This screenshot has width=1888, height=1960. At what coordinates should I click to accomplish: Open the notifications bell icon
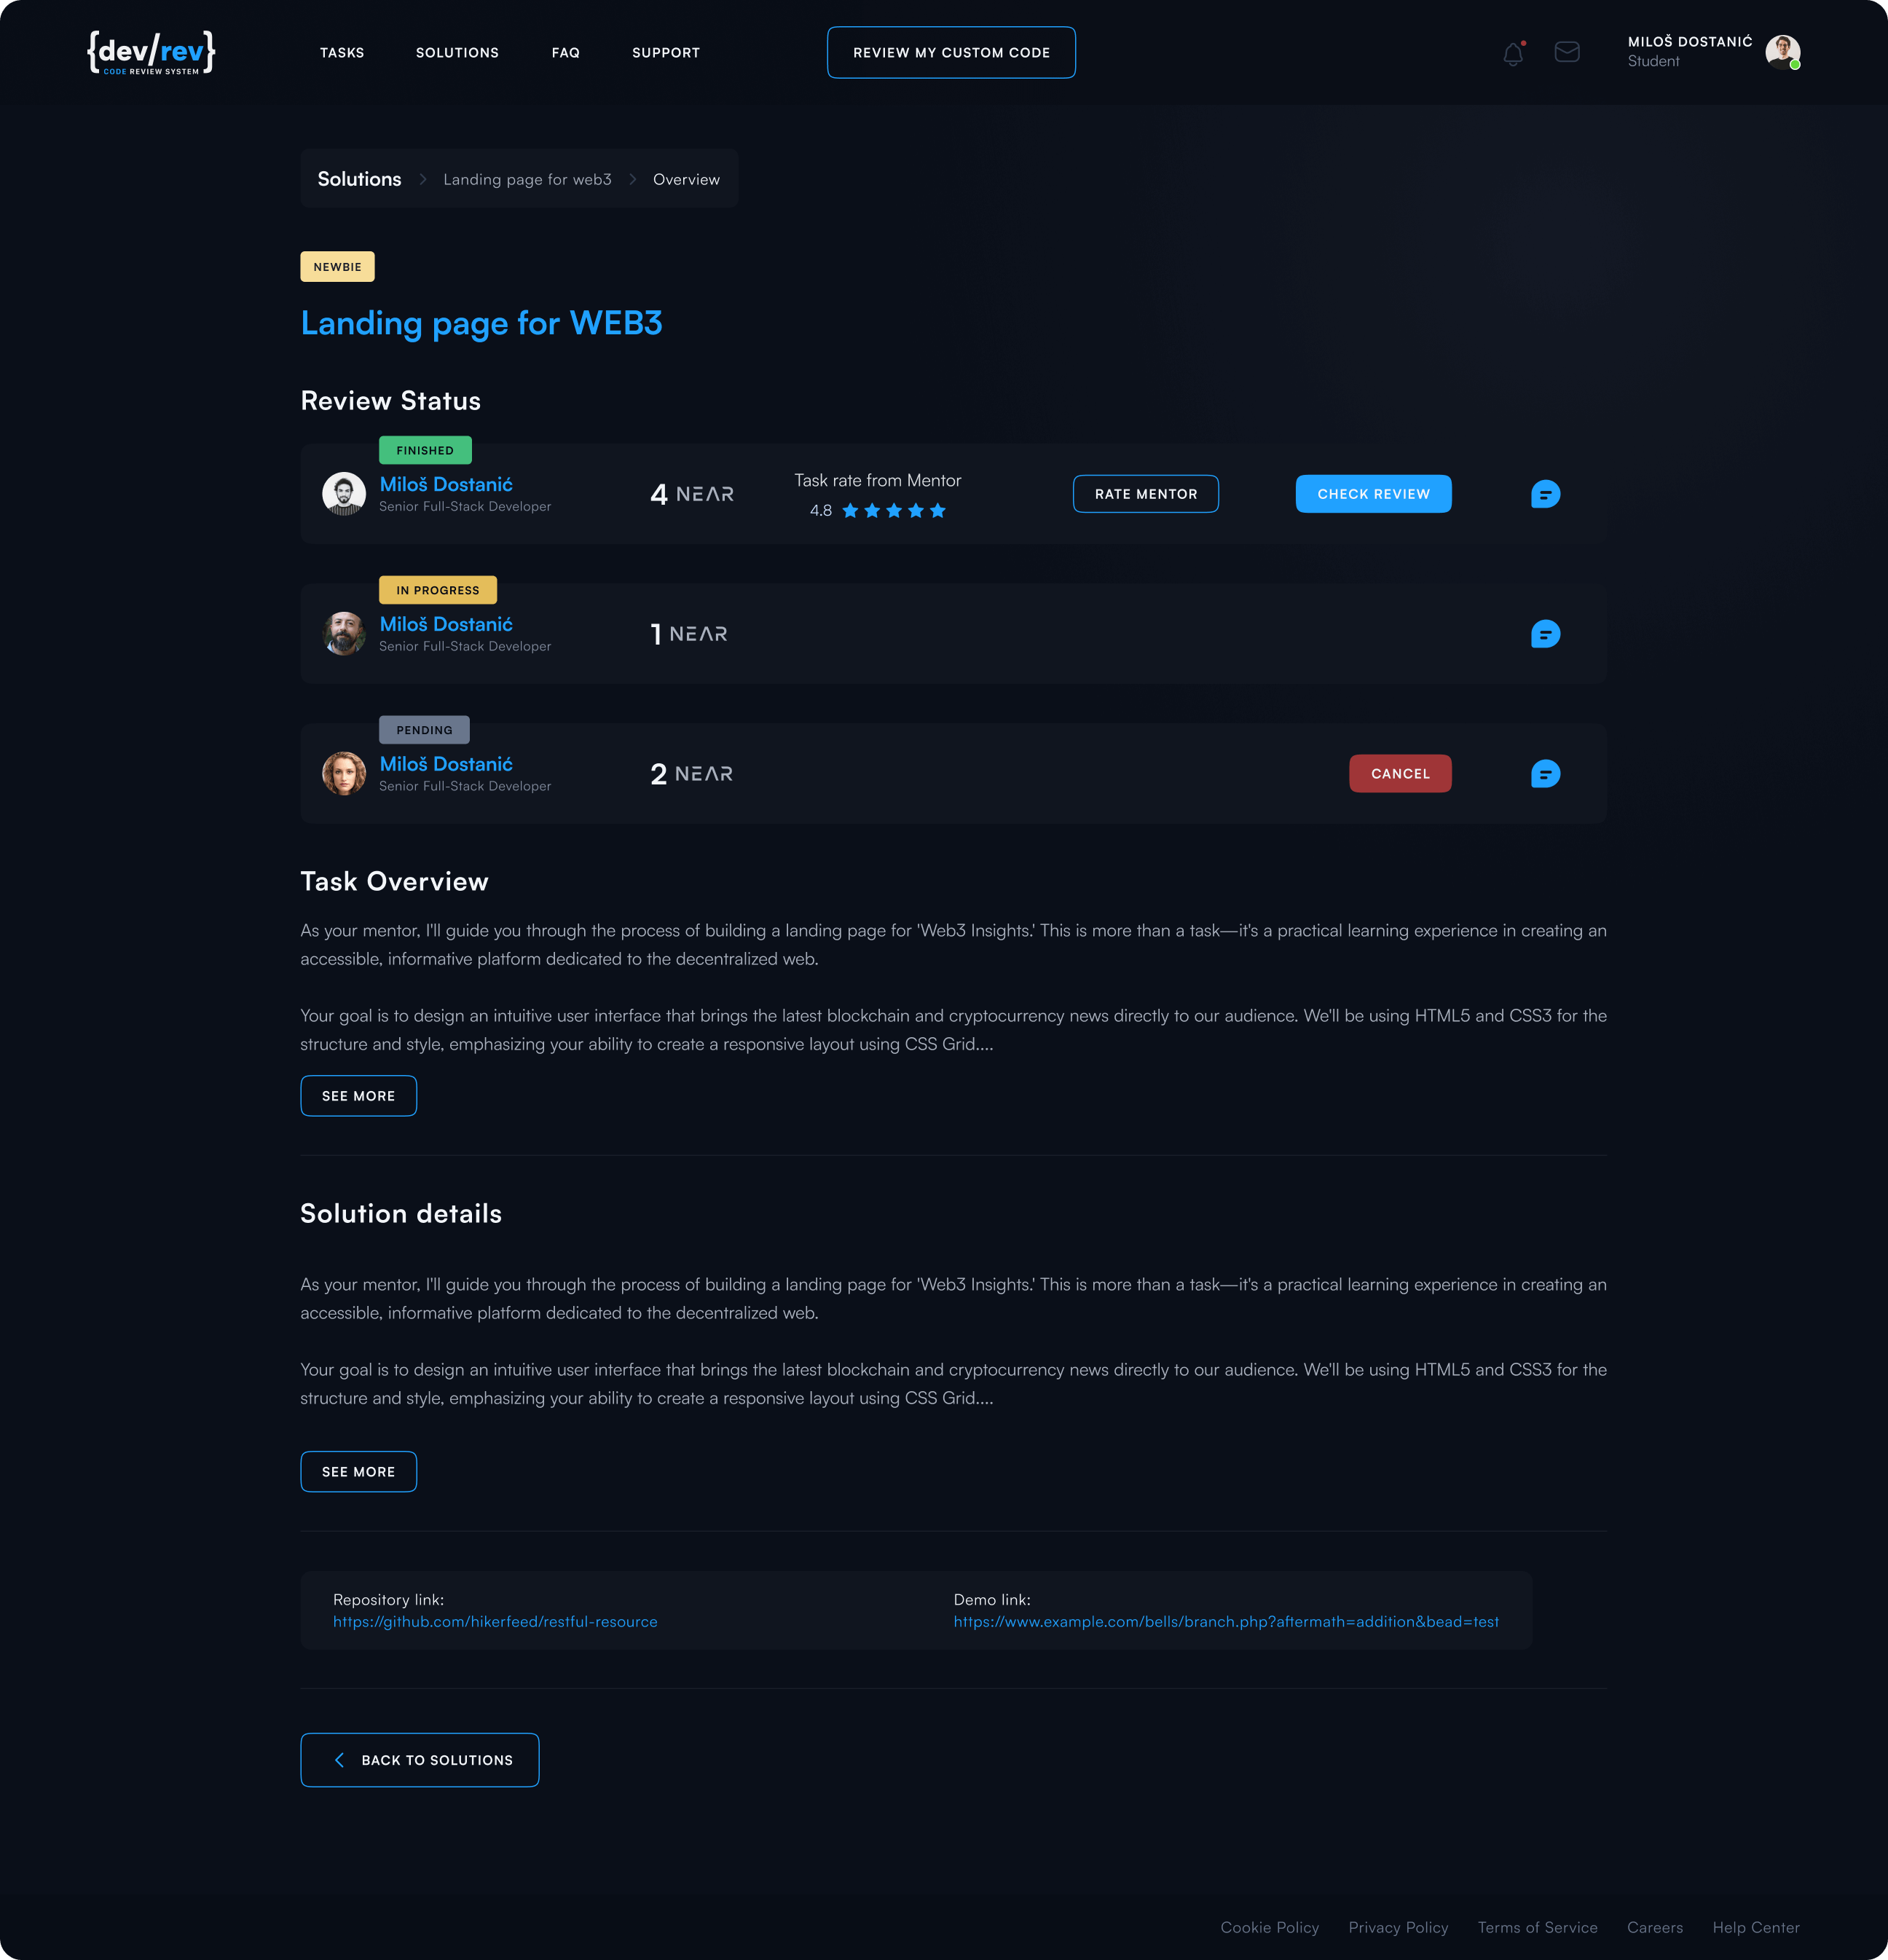[1513, 54]
